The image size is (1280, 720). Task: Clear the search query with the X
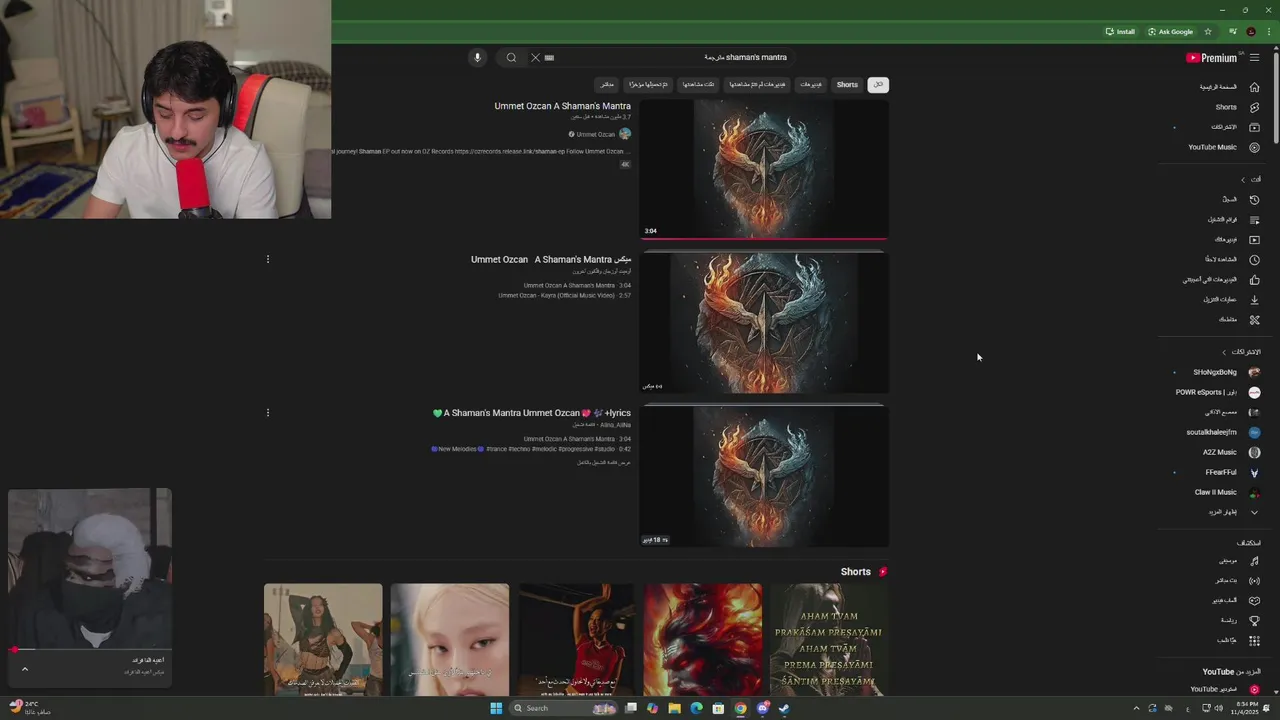click(x=535, y=57)
